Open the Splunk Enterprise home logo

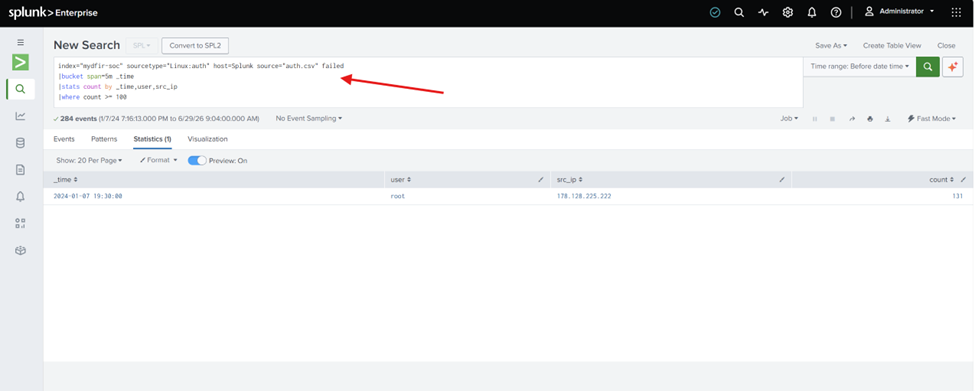[53, 13]
